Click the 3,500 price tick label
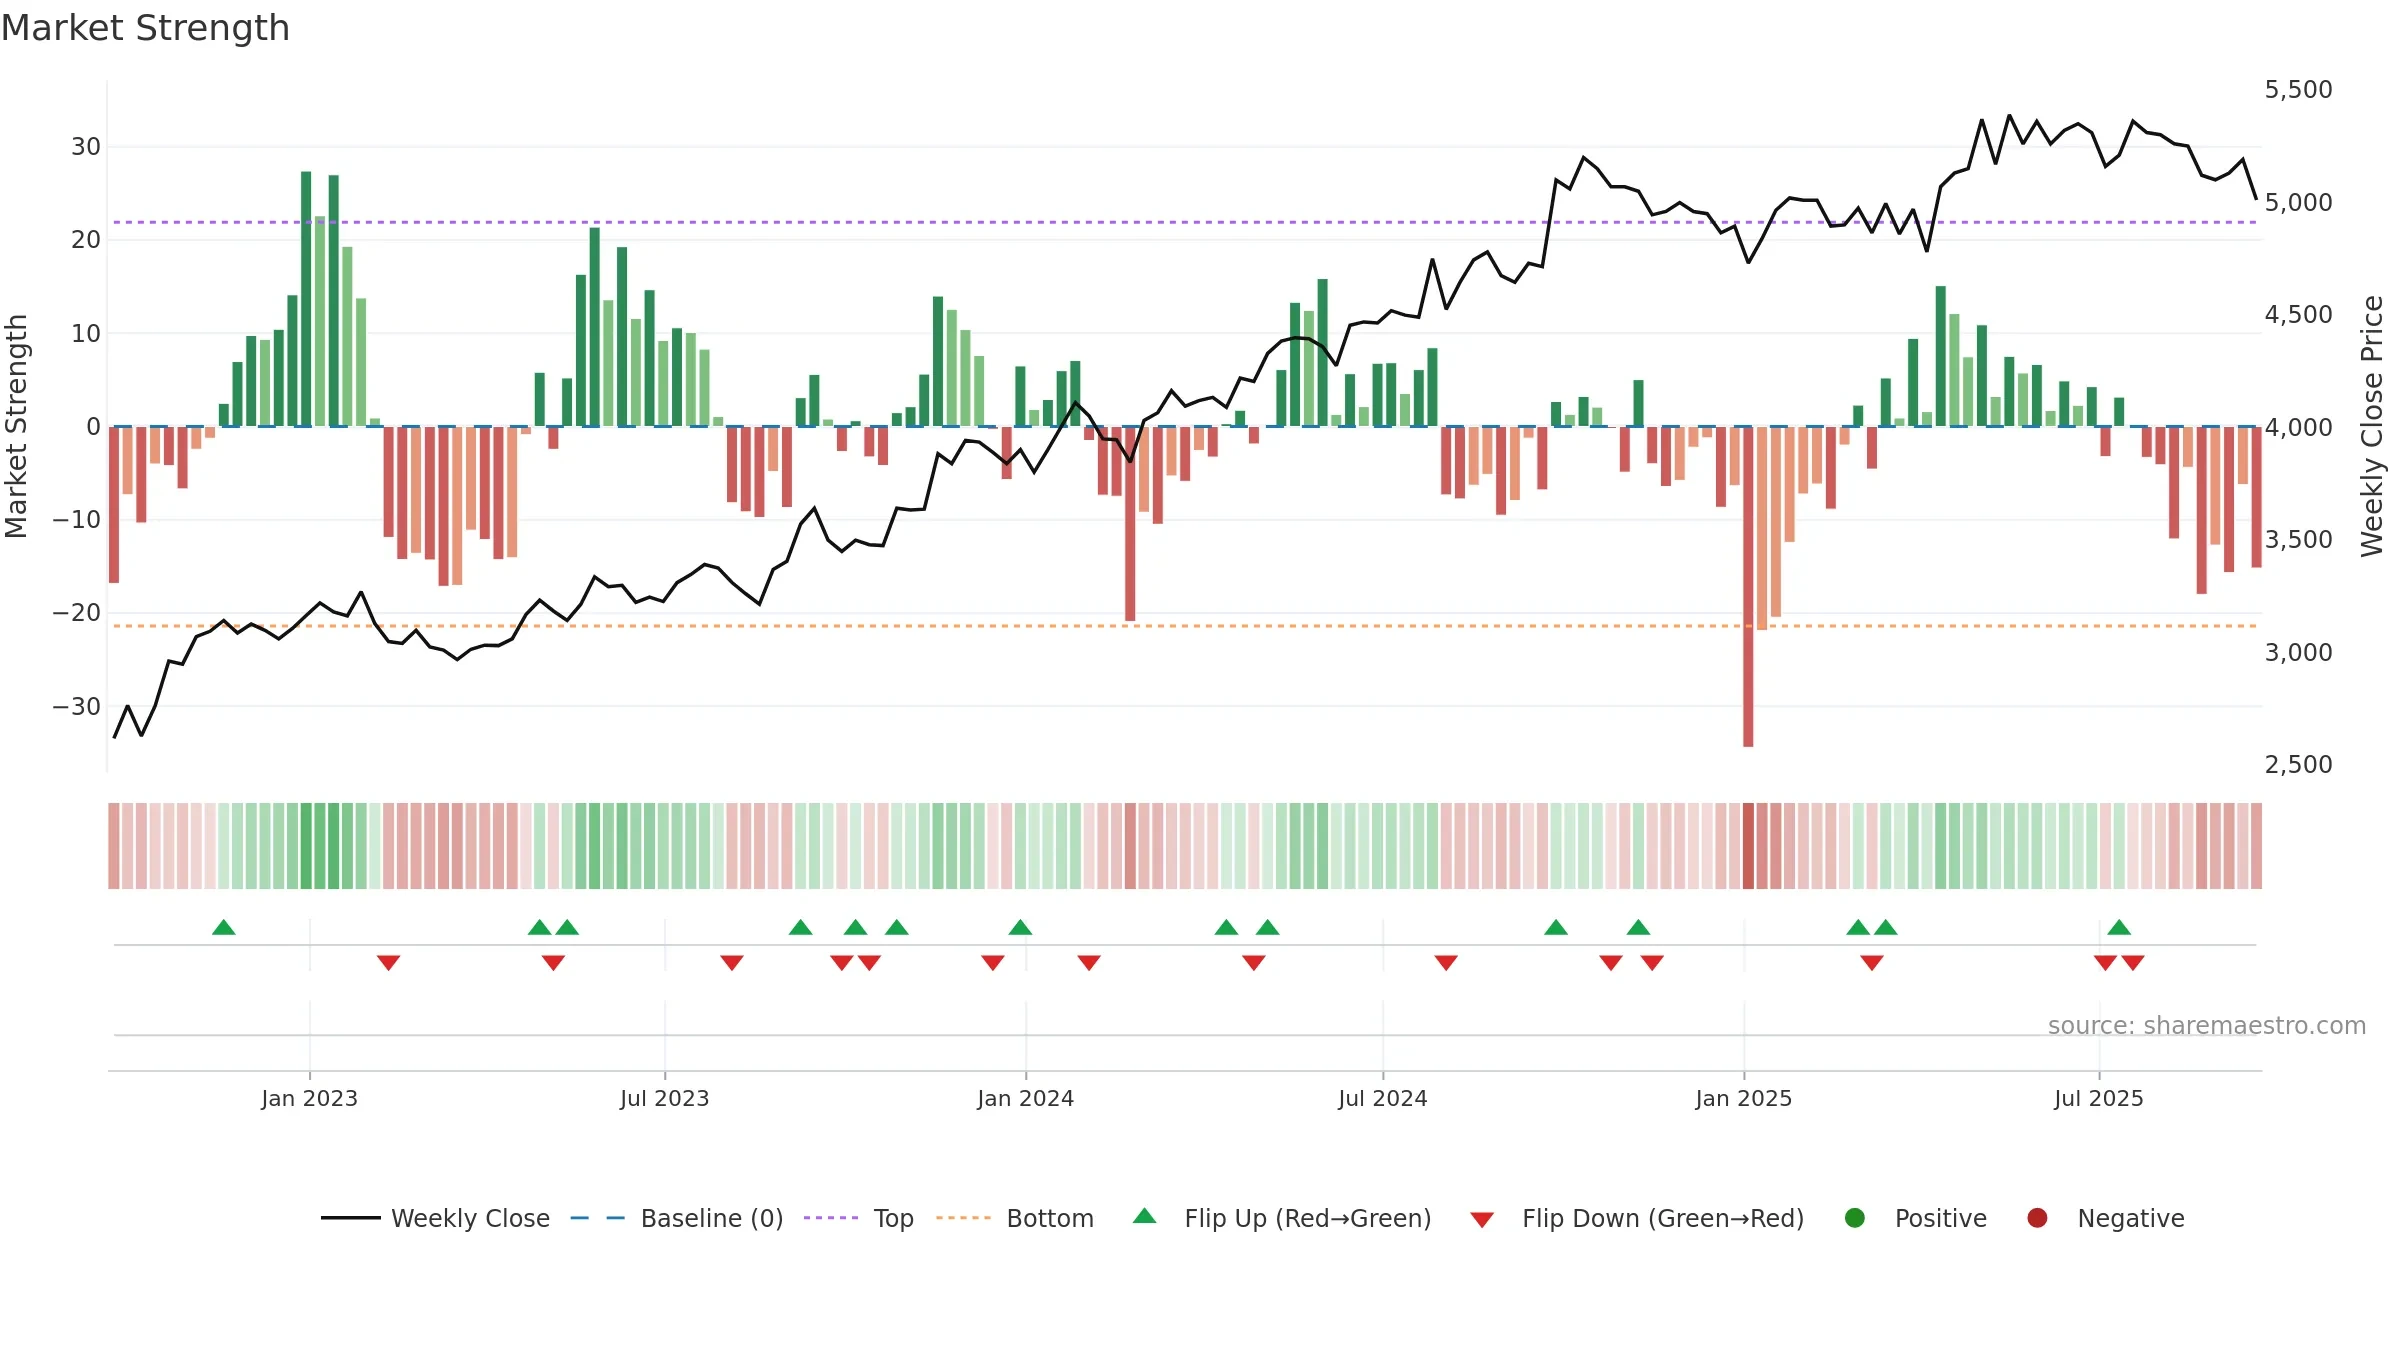Viewport: 2400px width, 1350px height. pyautogui.click(x=2299, y=540)
